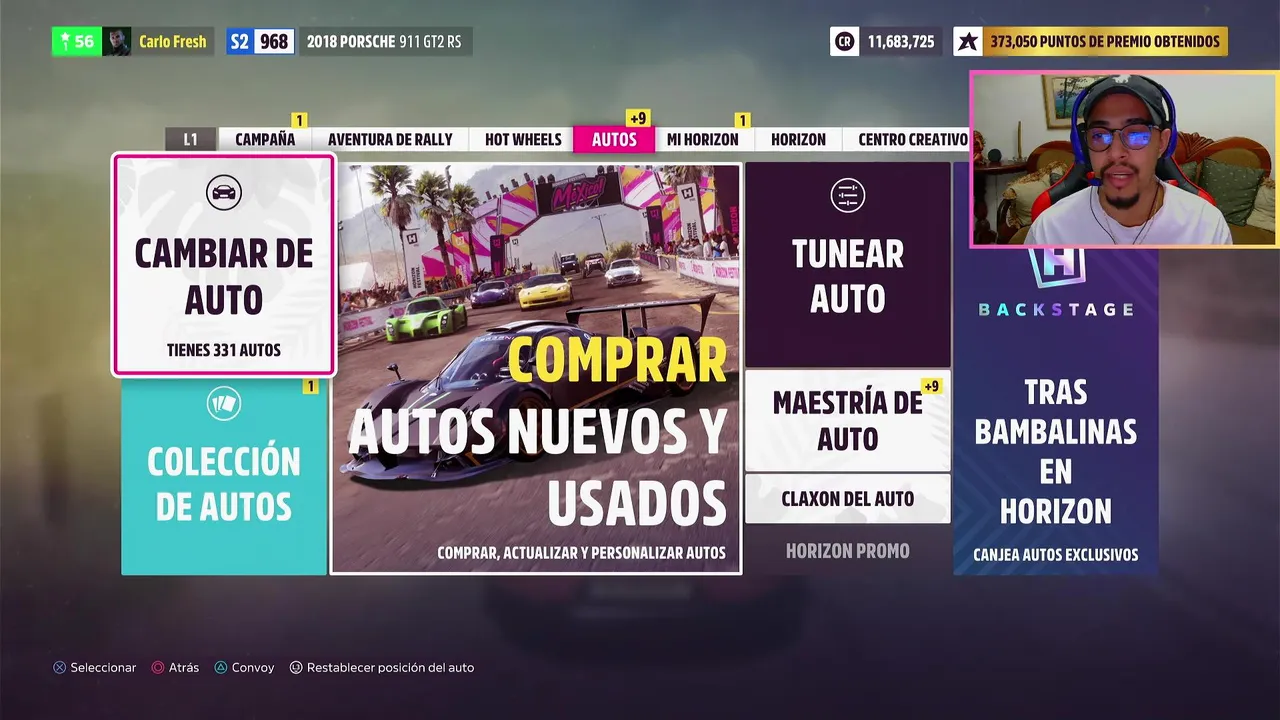Click the Canjea Autos Exclusivos text
1280x720 pixels.
tap(1056, 554)
